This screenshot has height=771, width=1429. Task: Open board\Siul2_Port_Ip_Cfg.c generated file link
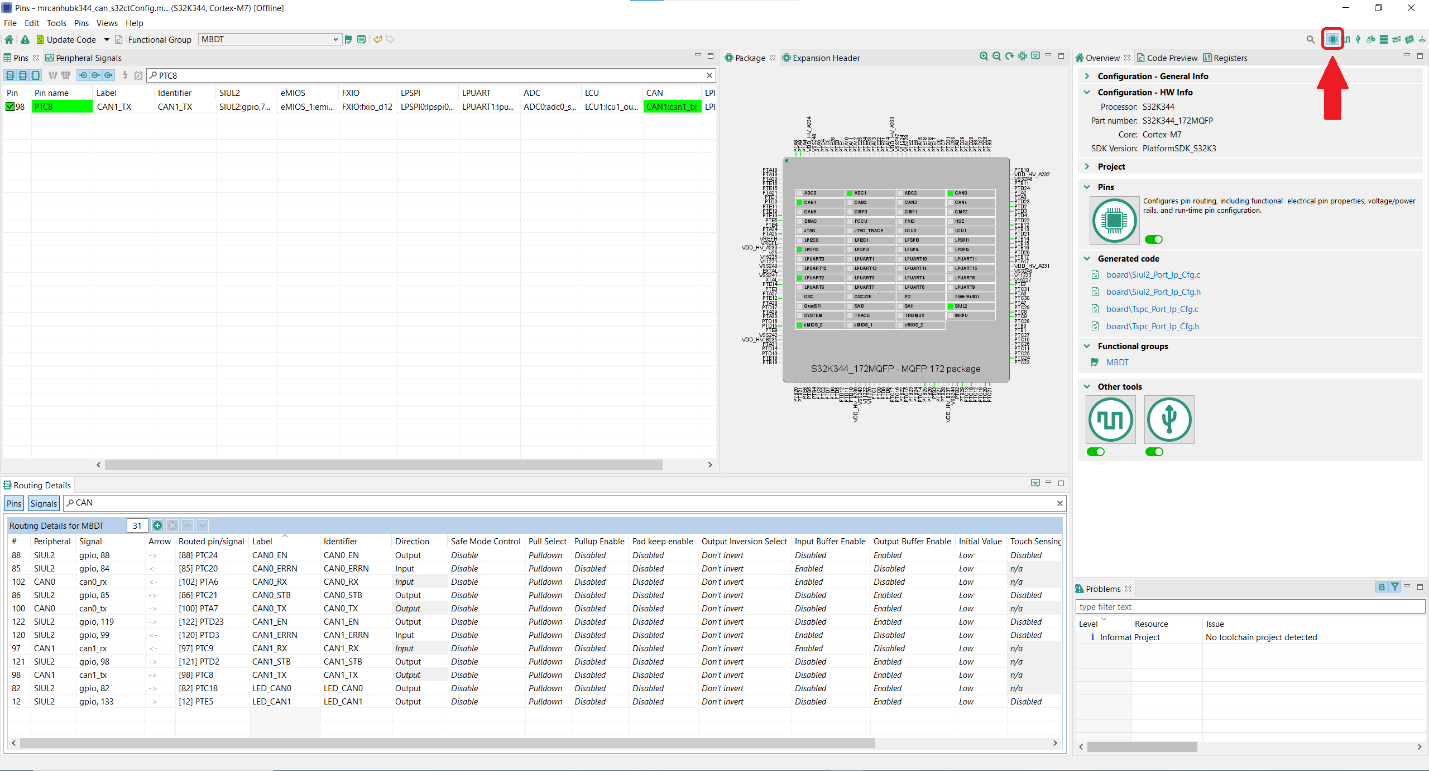click(x=1152, y=275)
